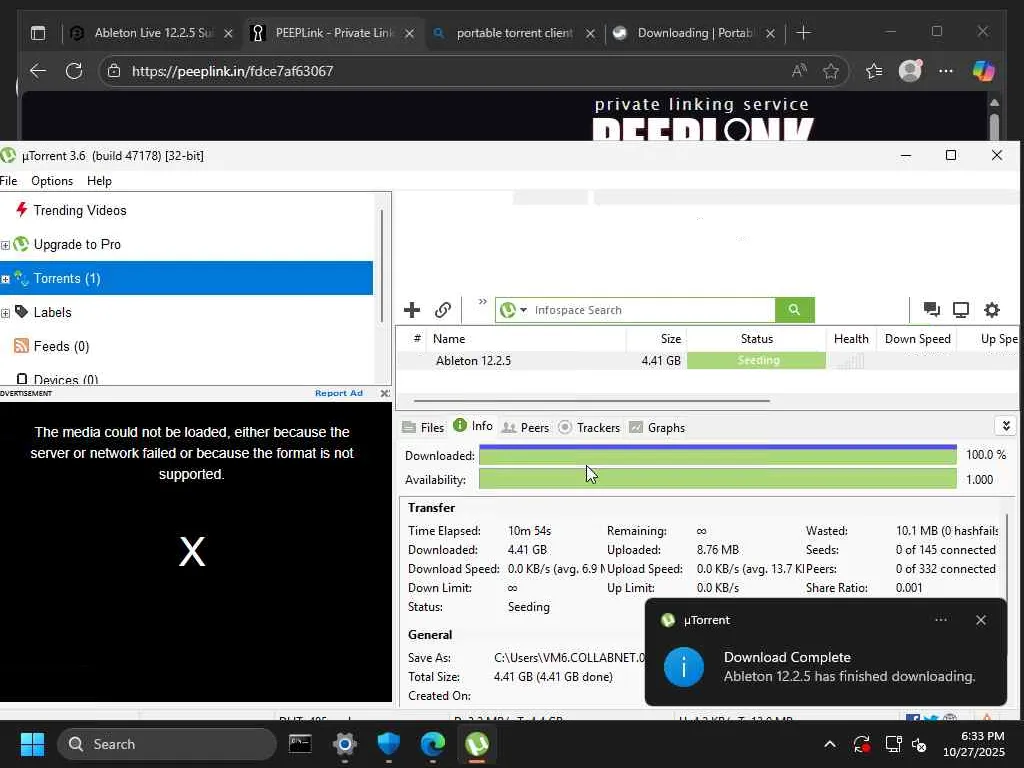
Task: Open the Edge profile avatar
Action: (910, 71)
